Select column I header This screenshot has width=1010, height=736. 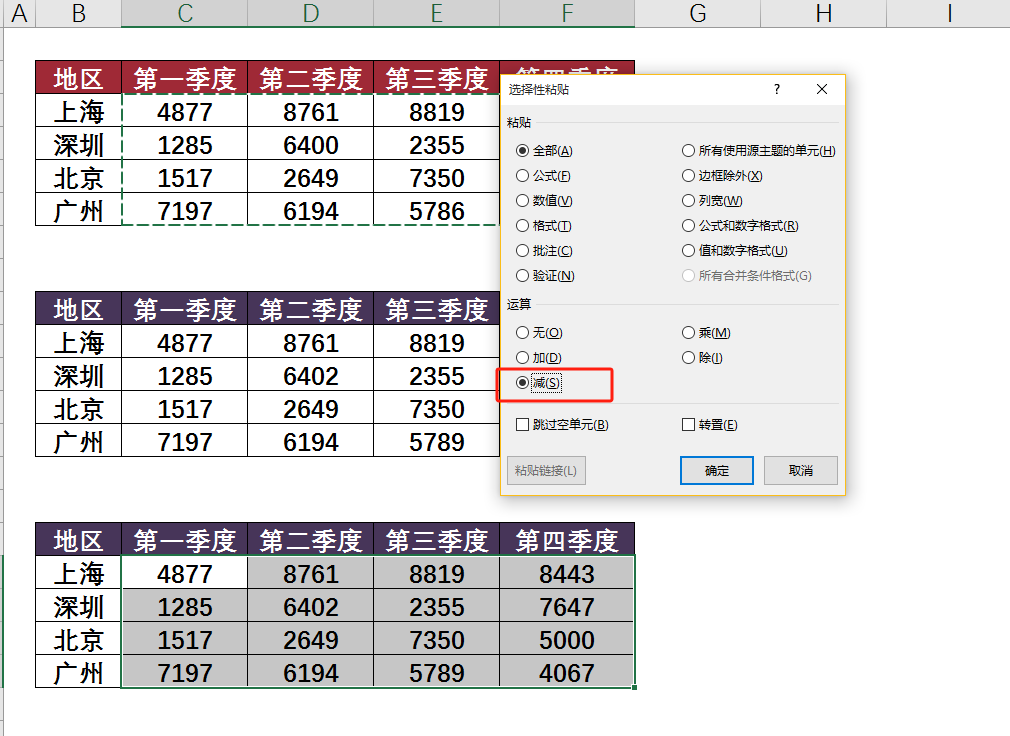(949, 13)
